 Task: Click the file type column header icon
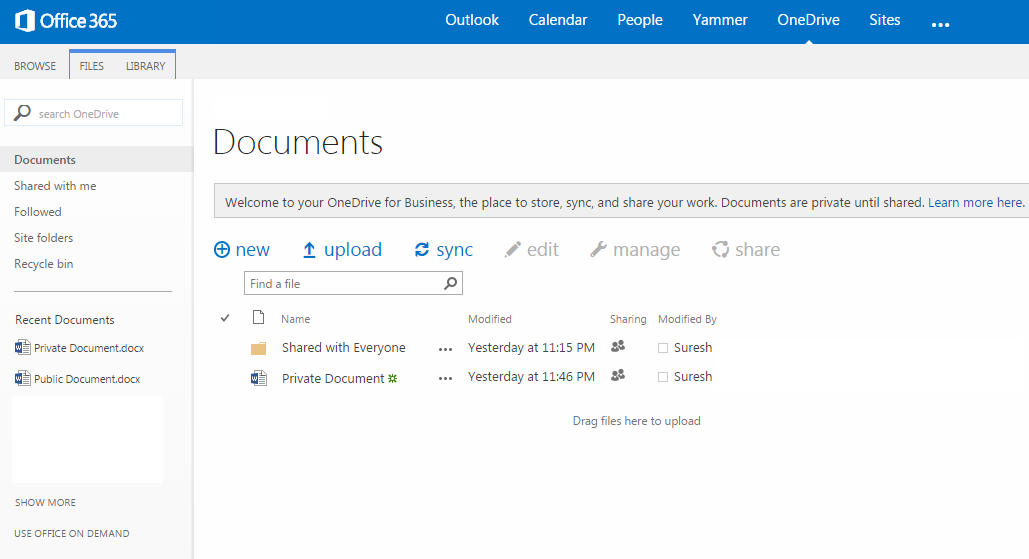259,318
